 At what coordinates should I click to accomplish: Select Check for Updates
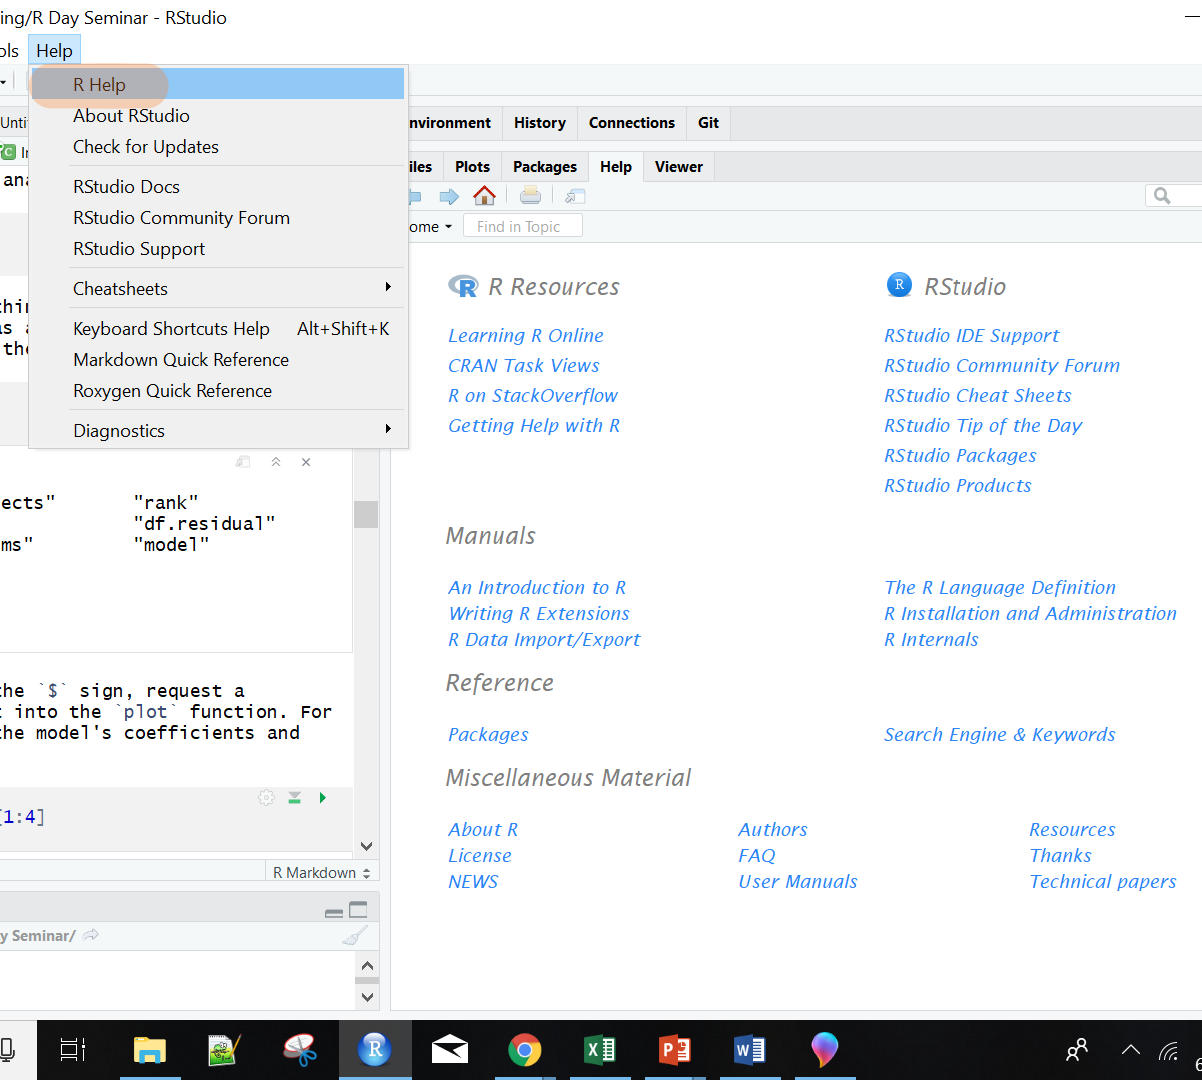218,146
